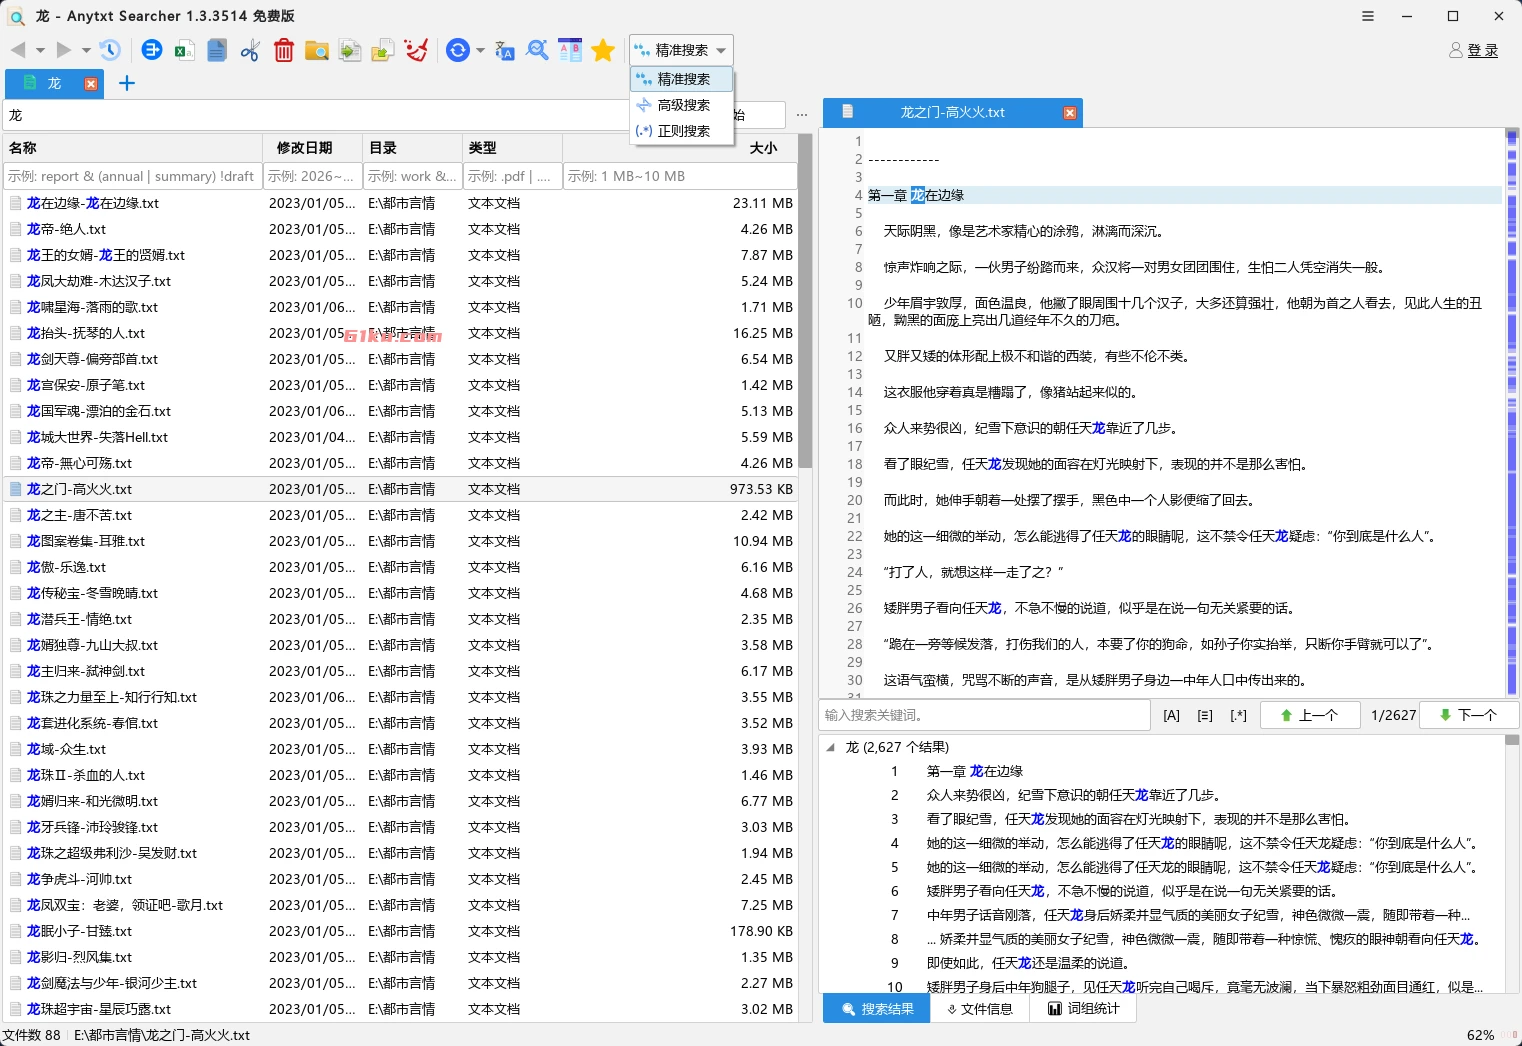1522x1046 pixels.
Task: Open the search history clock icon
Action: 110,50
